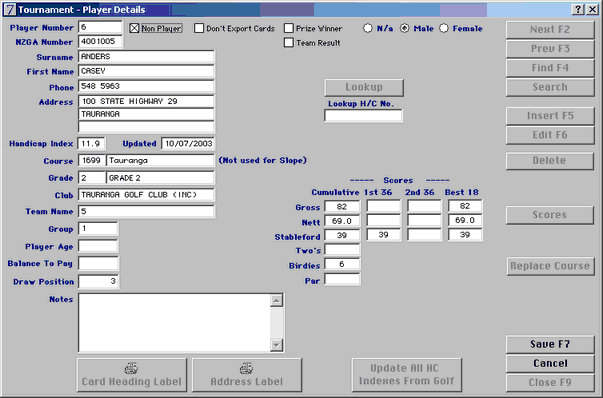Click the address line TAURANGA
603x398 pixels.
coord(147,114)
